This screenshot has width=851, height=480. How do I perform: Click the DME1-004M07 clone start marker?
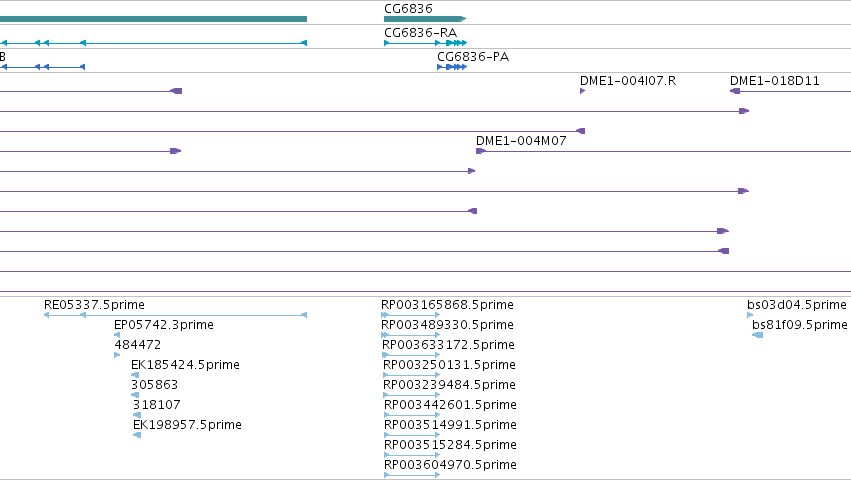[x=481, y=151]
